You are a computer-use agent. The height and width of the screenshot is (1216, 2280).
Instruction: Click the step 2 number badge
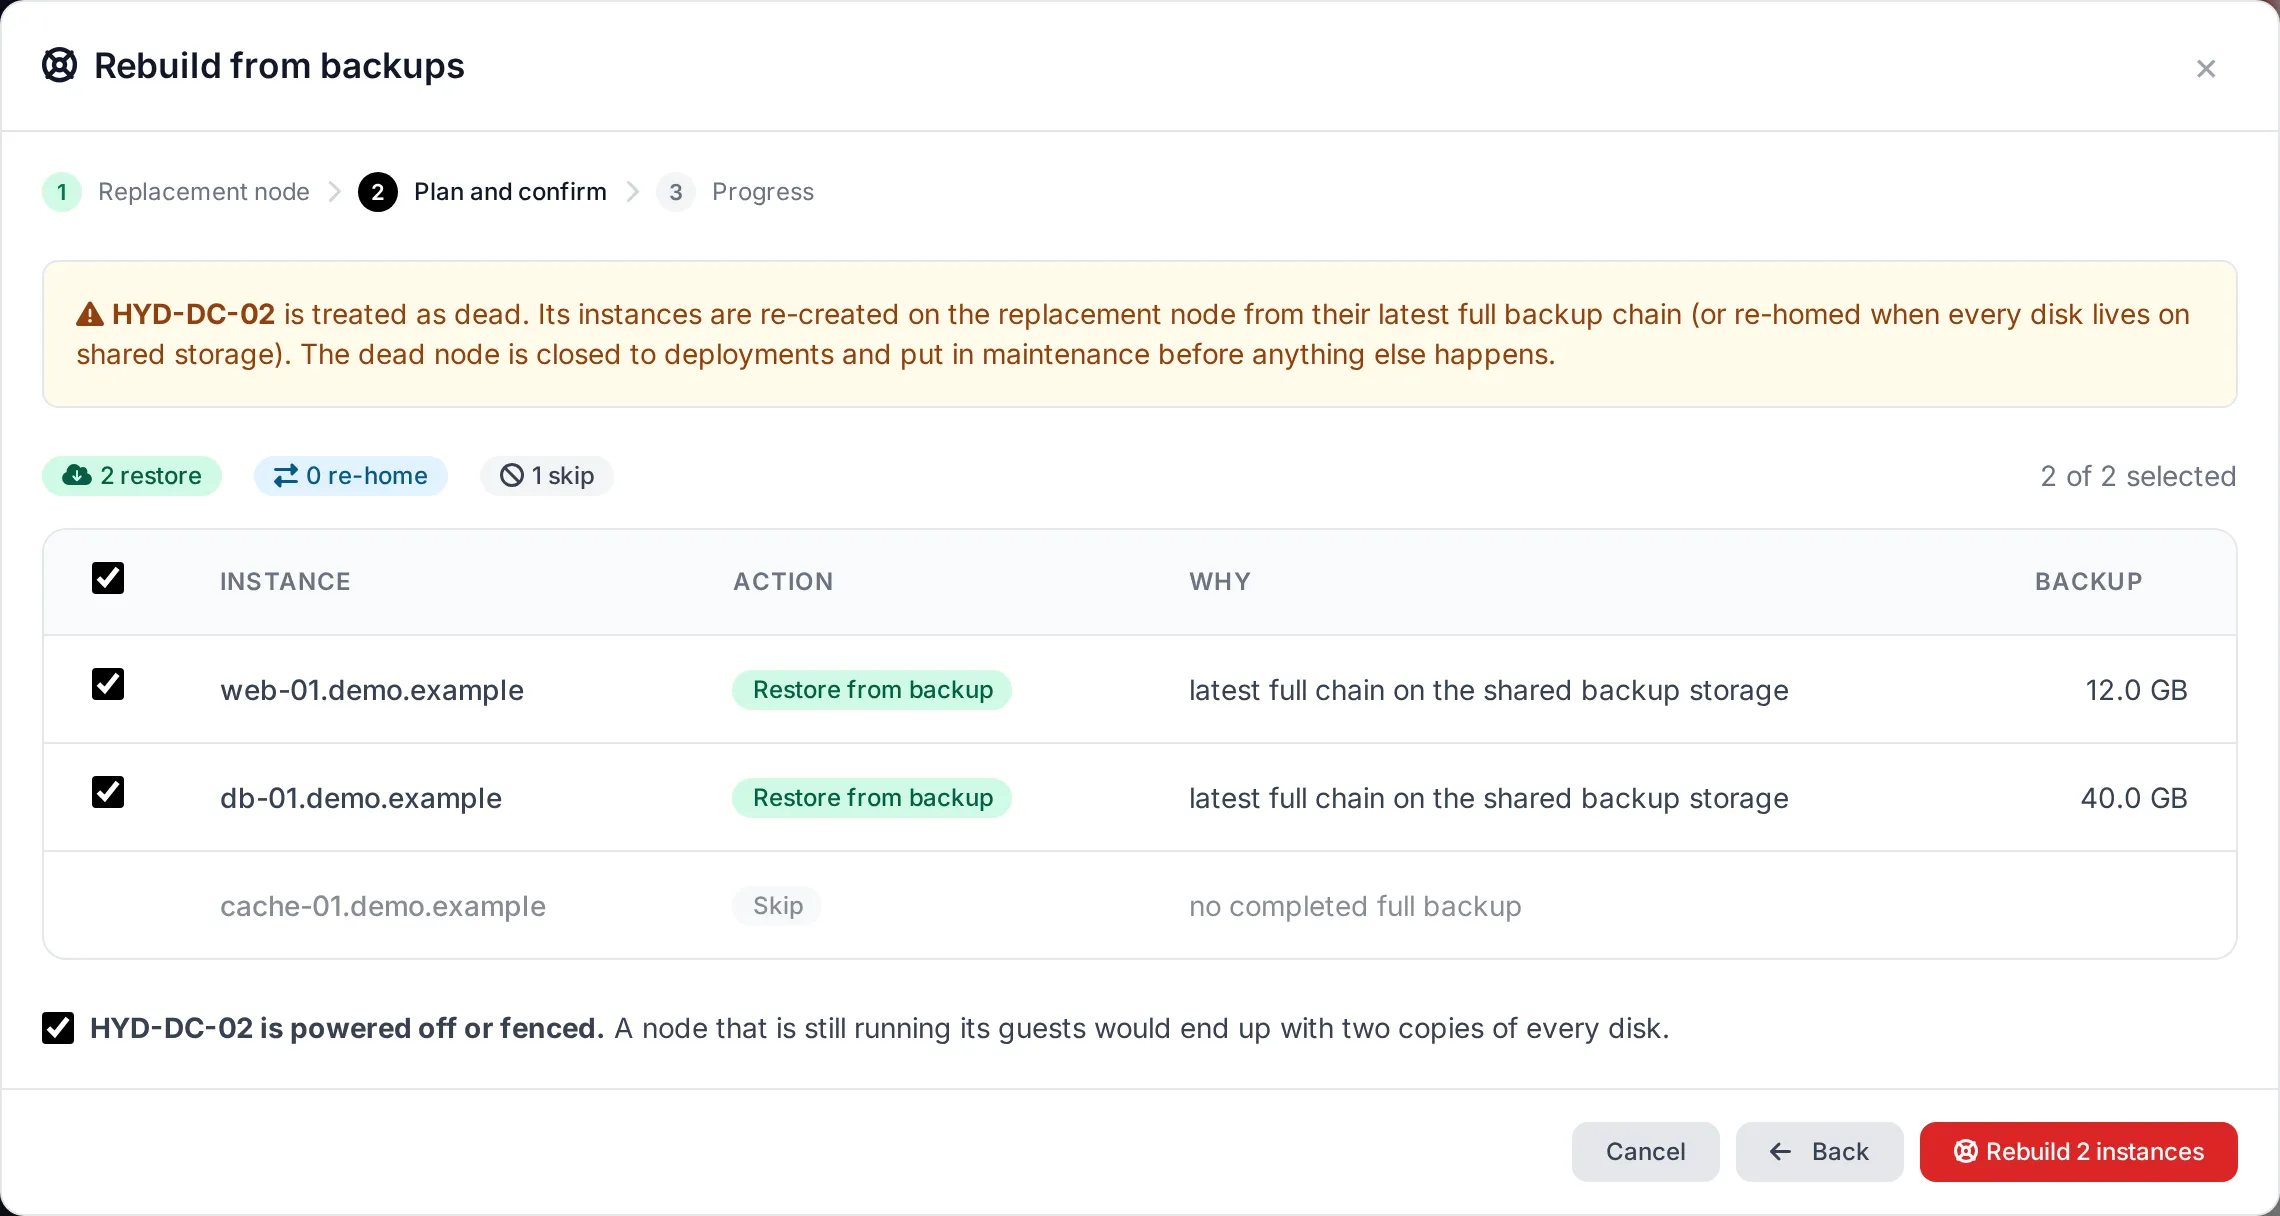click(378, 192)
